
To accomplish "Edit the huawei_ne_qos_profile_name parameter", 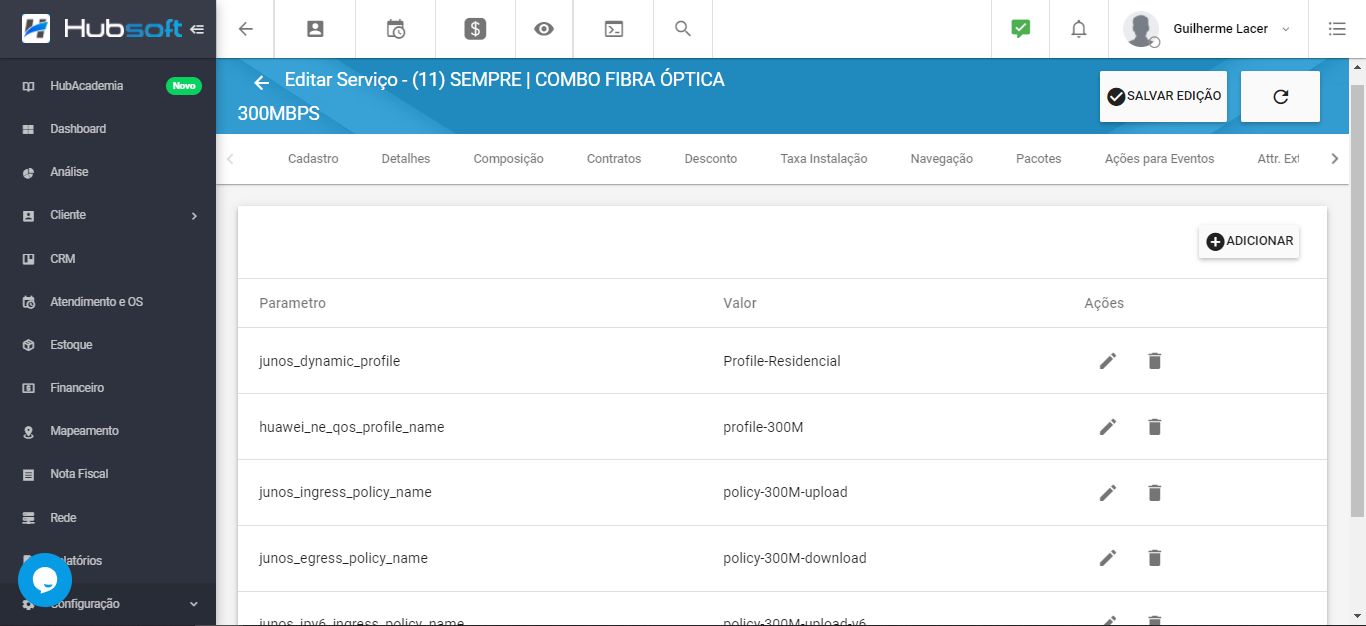I will coord(1108,427).
